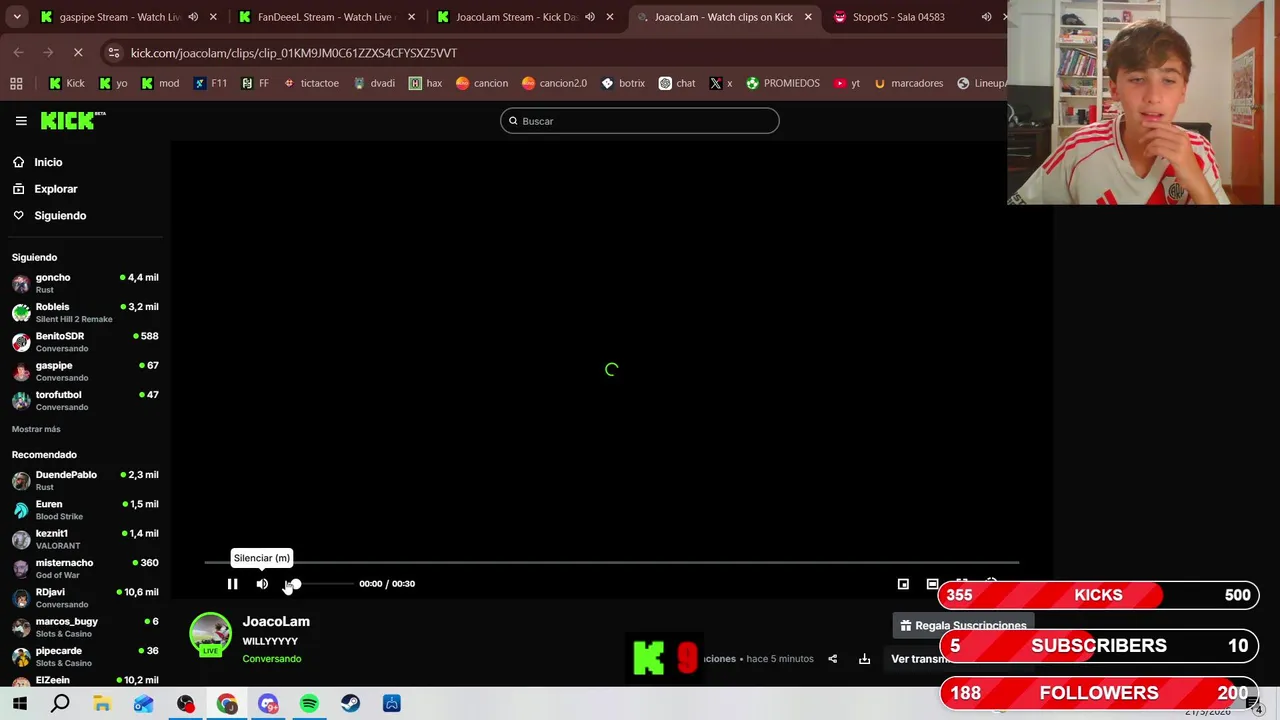1280x720 pixels.
Task: Mute StopotS tab audio icon
Action: (986, 17)
